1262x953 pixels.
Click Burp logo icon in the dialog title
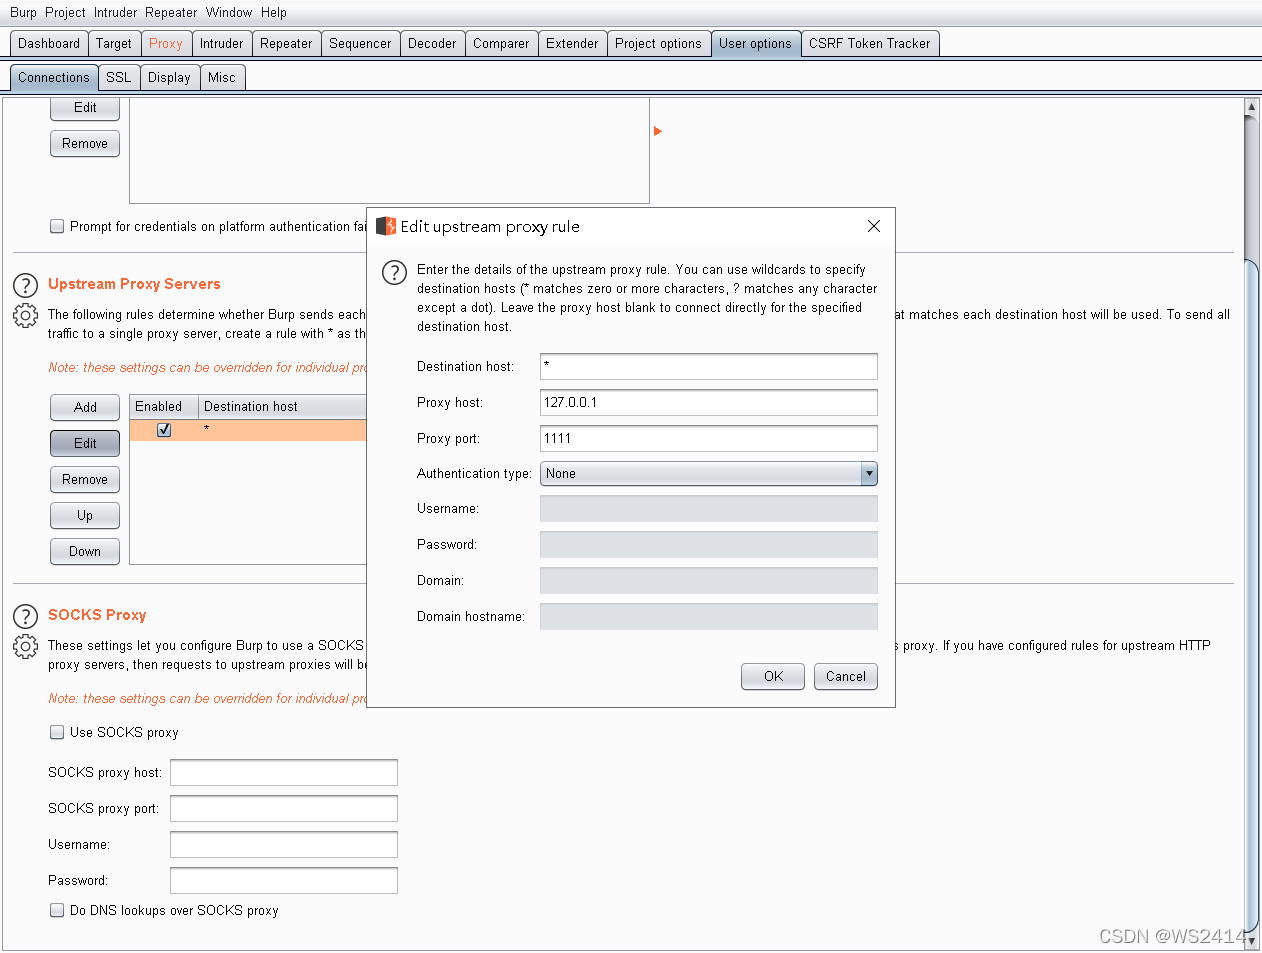tap(386, 226)
